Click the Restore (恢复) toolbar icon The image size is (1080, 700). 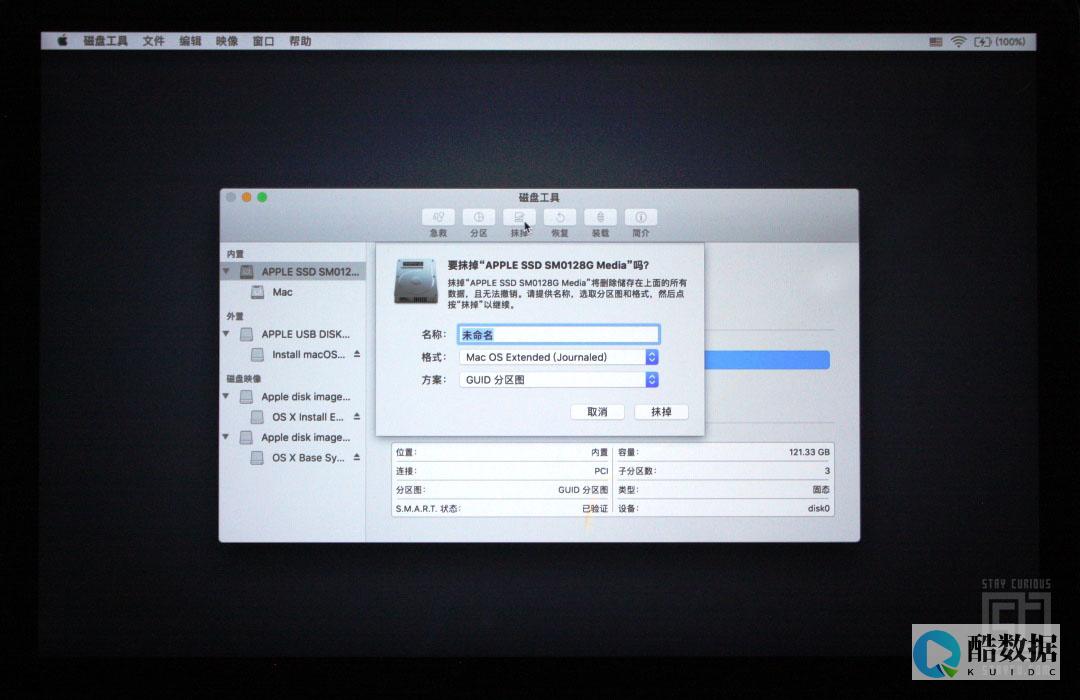coord(560,218)
